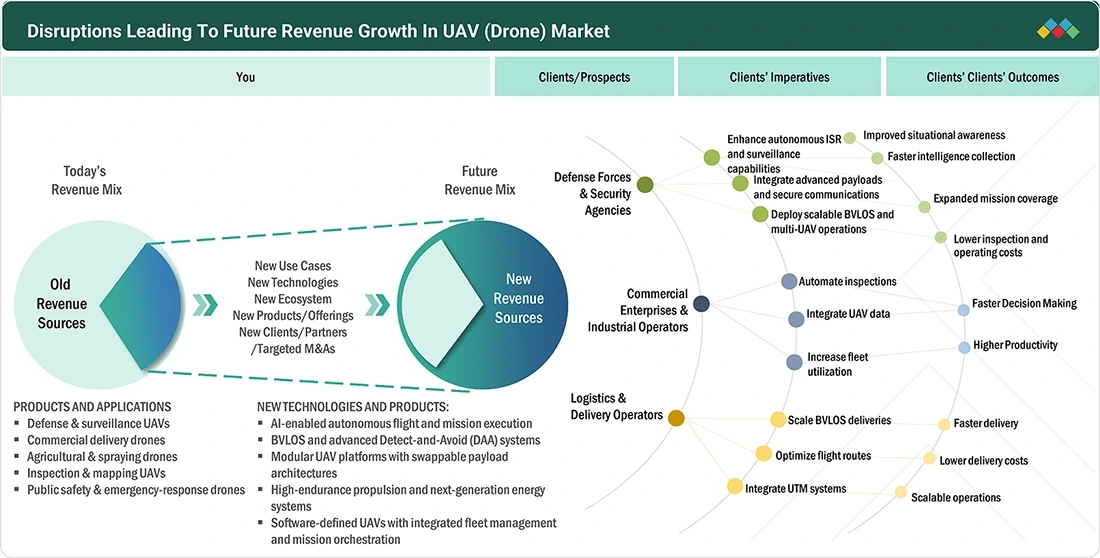
Task: Click "Integrate UTM systems" imperative label
Action: tap(796, 489)
